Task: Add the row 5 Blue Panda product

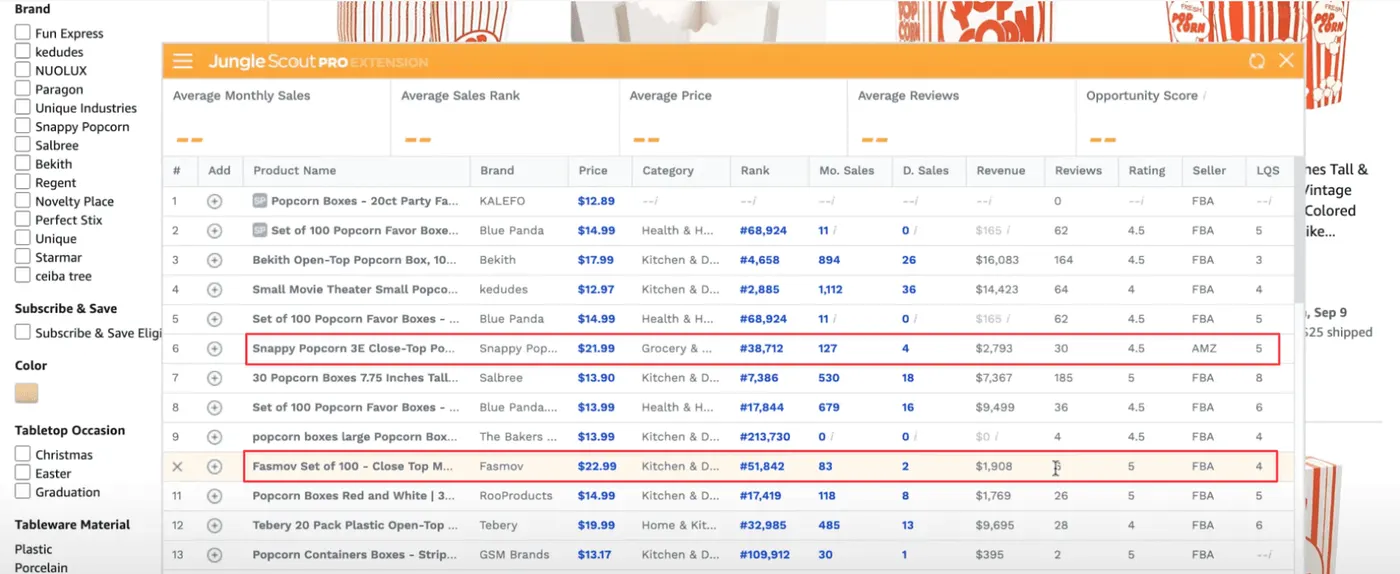Action: pos(214,319)
